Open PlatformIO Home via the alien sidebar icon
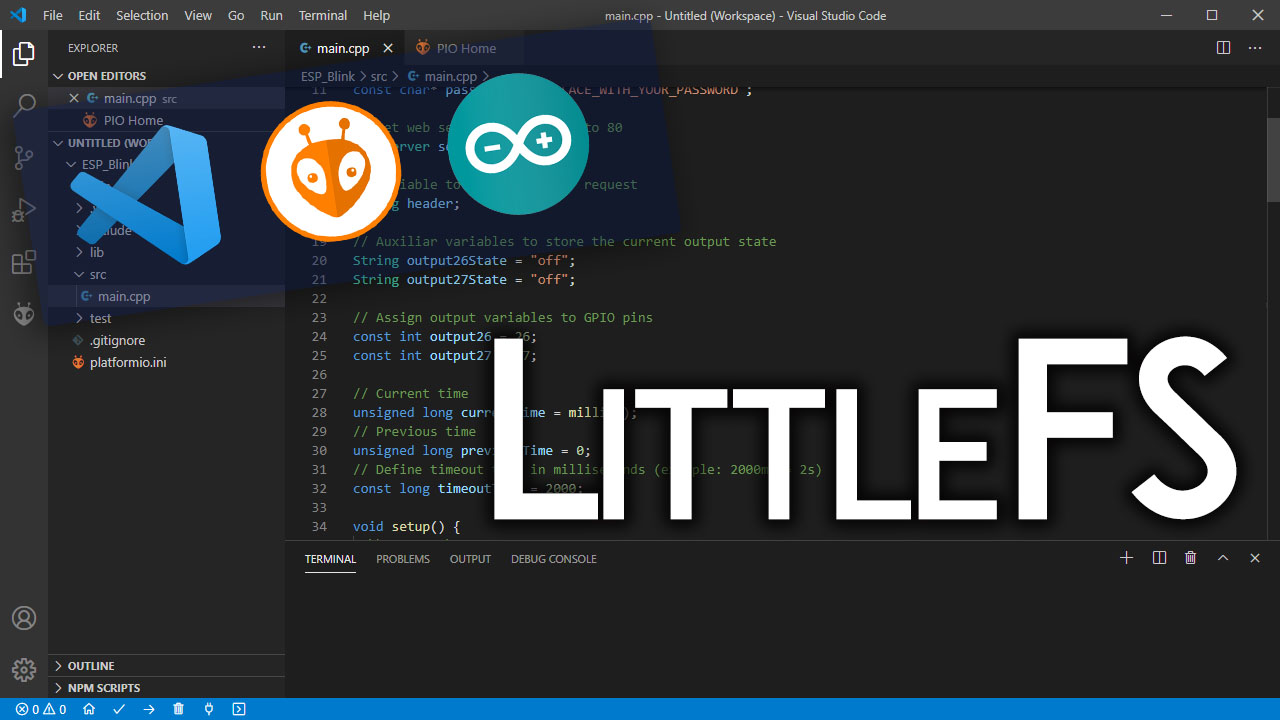 click(x=24, y=314)
